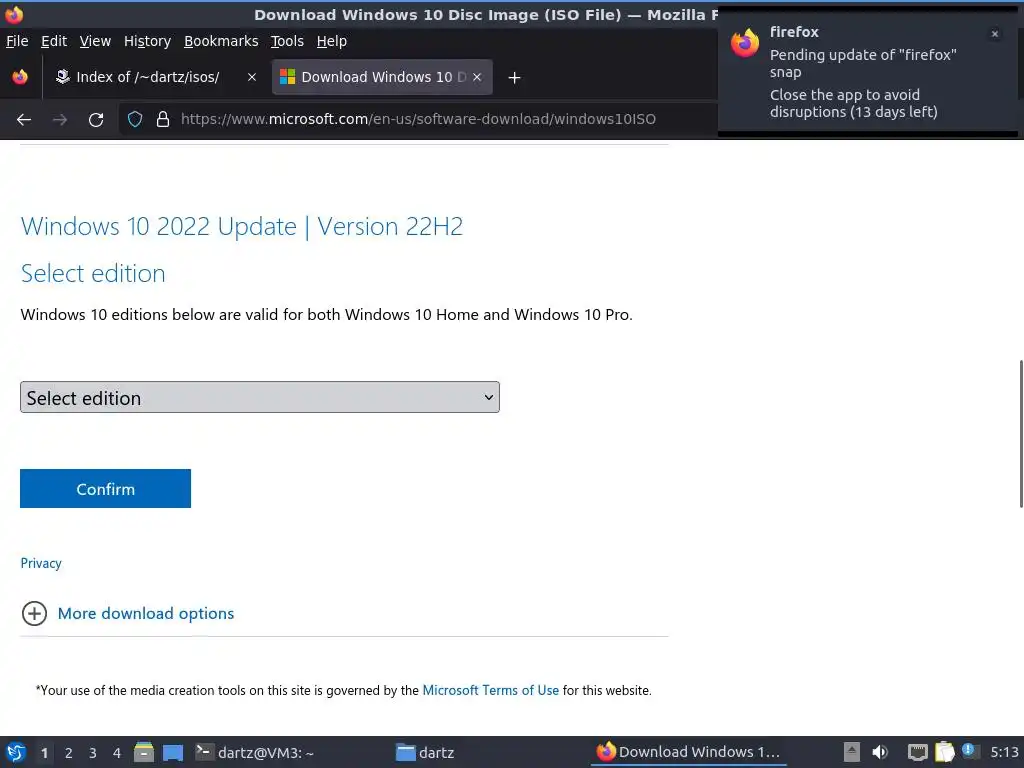Open the File menu
1024x768 pixels.
pyautogui.click(x=17, y=41)
